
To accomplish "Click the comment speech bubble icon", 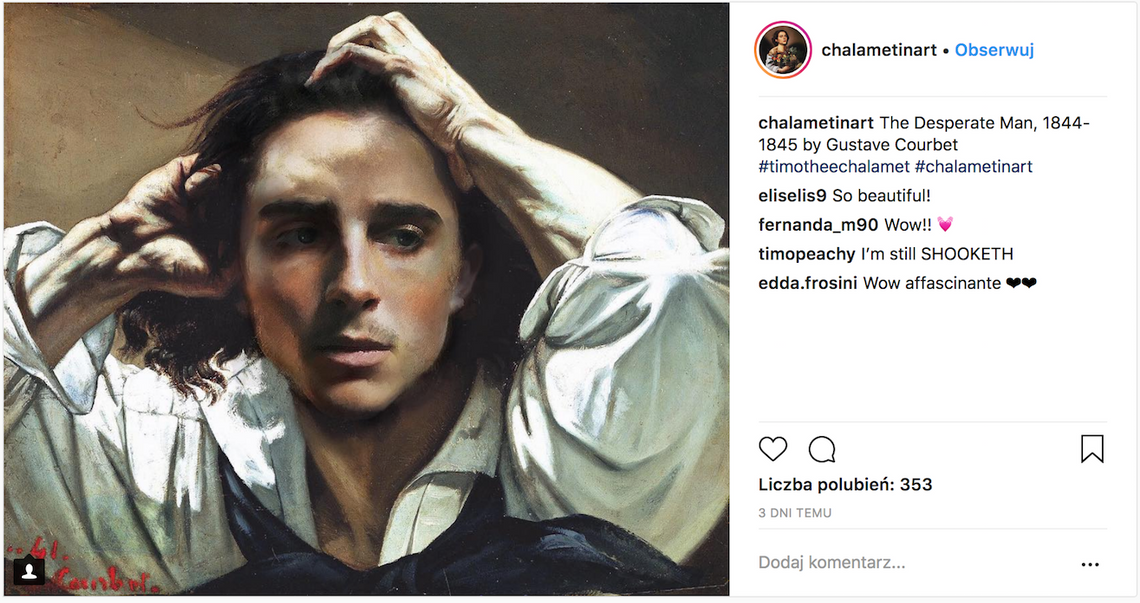I will coord(822,449).
